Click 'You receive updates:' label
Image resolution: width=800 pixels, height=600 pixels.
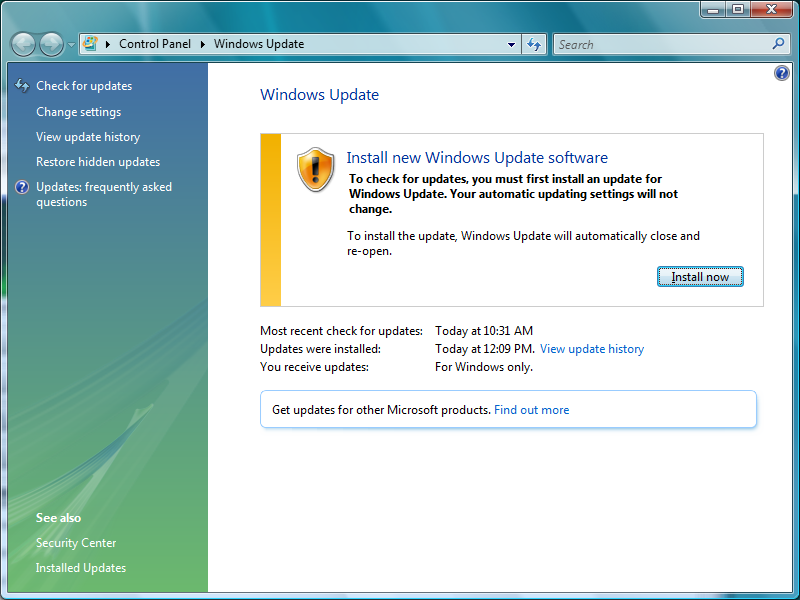point(314,367)
